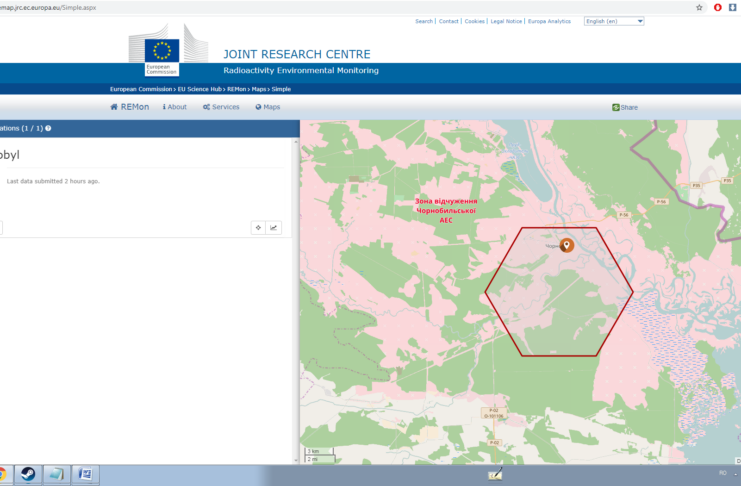Click the European Commission breadcrumb
Image resolution: width=741 pixels, height=486 pixels.
coord(141,89)
